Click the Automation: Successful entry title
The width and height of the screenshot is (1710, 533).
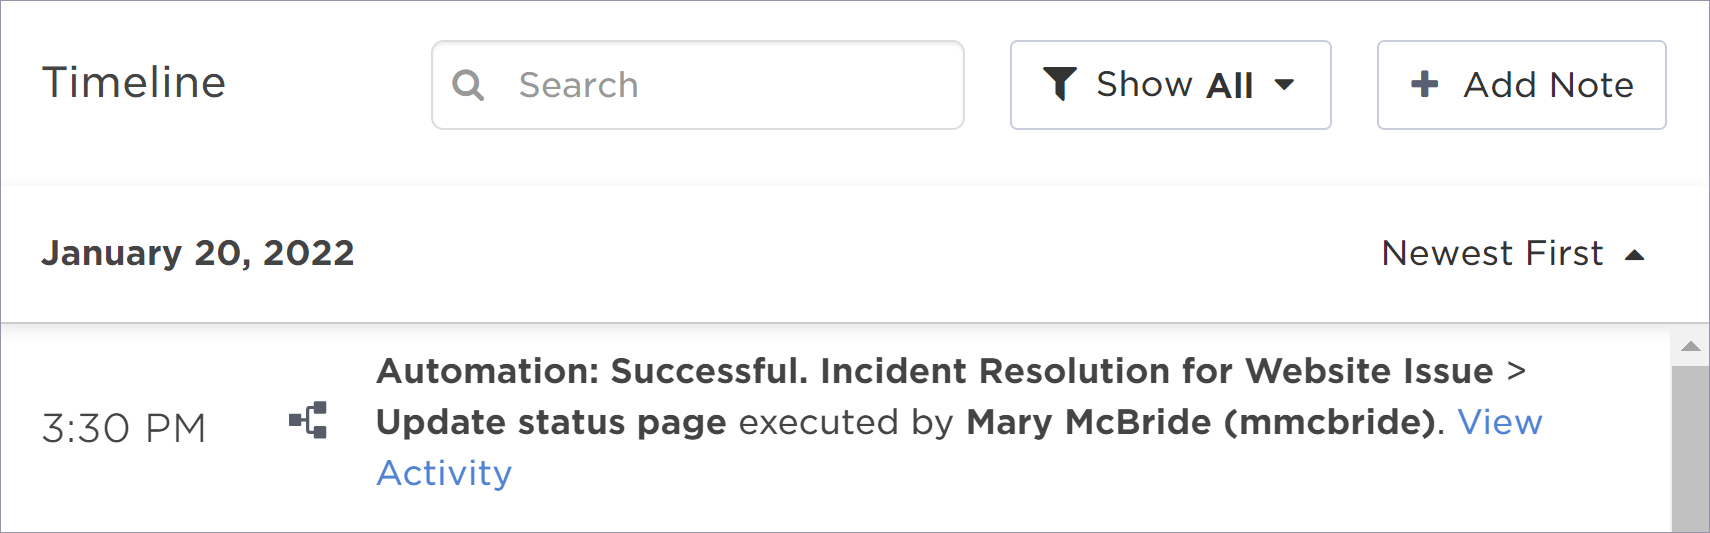tap(592, 371)
